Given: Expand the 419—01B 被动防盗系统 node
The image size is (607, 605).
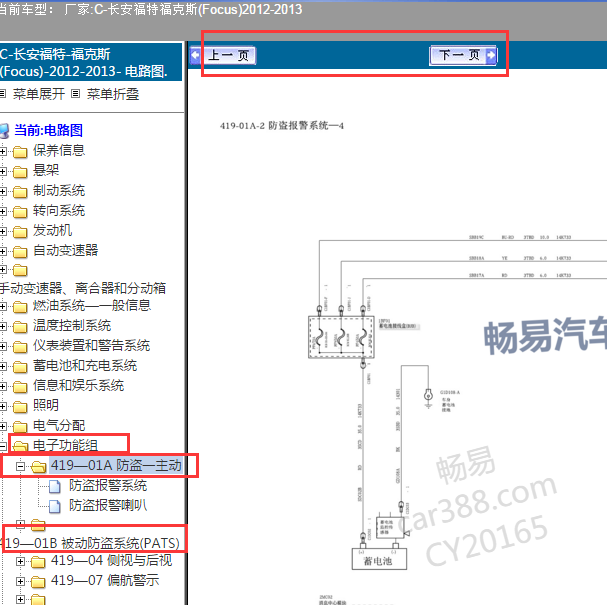Looking at the screenshot, I should 21,524.
